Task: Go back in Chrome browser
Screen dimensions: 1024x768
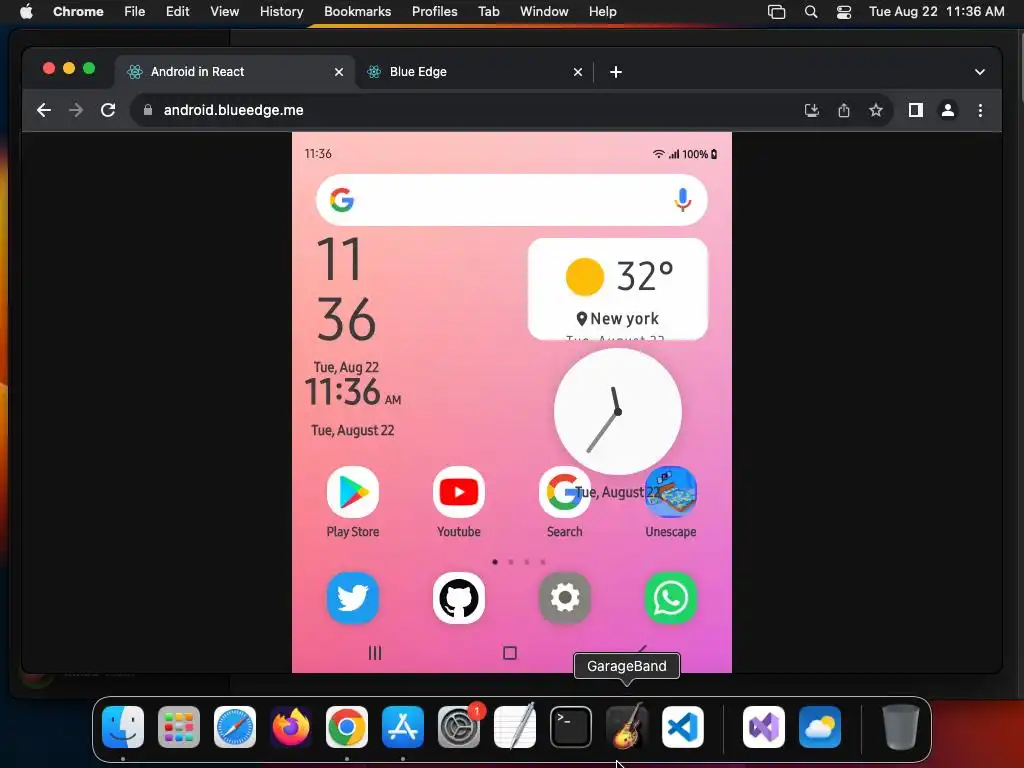Action: [x=44, y=110]
